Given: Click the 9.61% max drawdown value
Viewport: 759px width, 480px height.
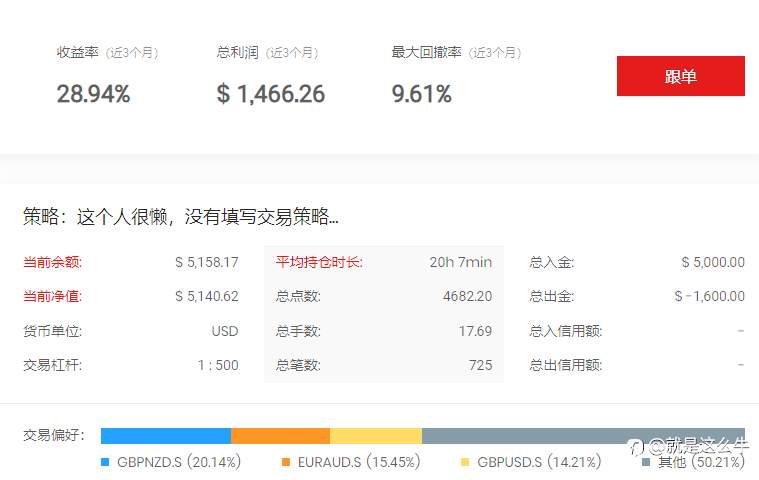Looking at the screenshot, I should point(422,94).
